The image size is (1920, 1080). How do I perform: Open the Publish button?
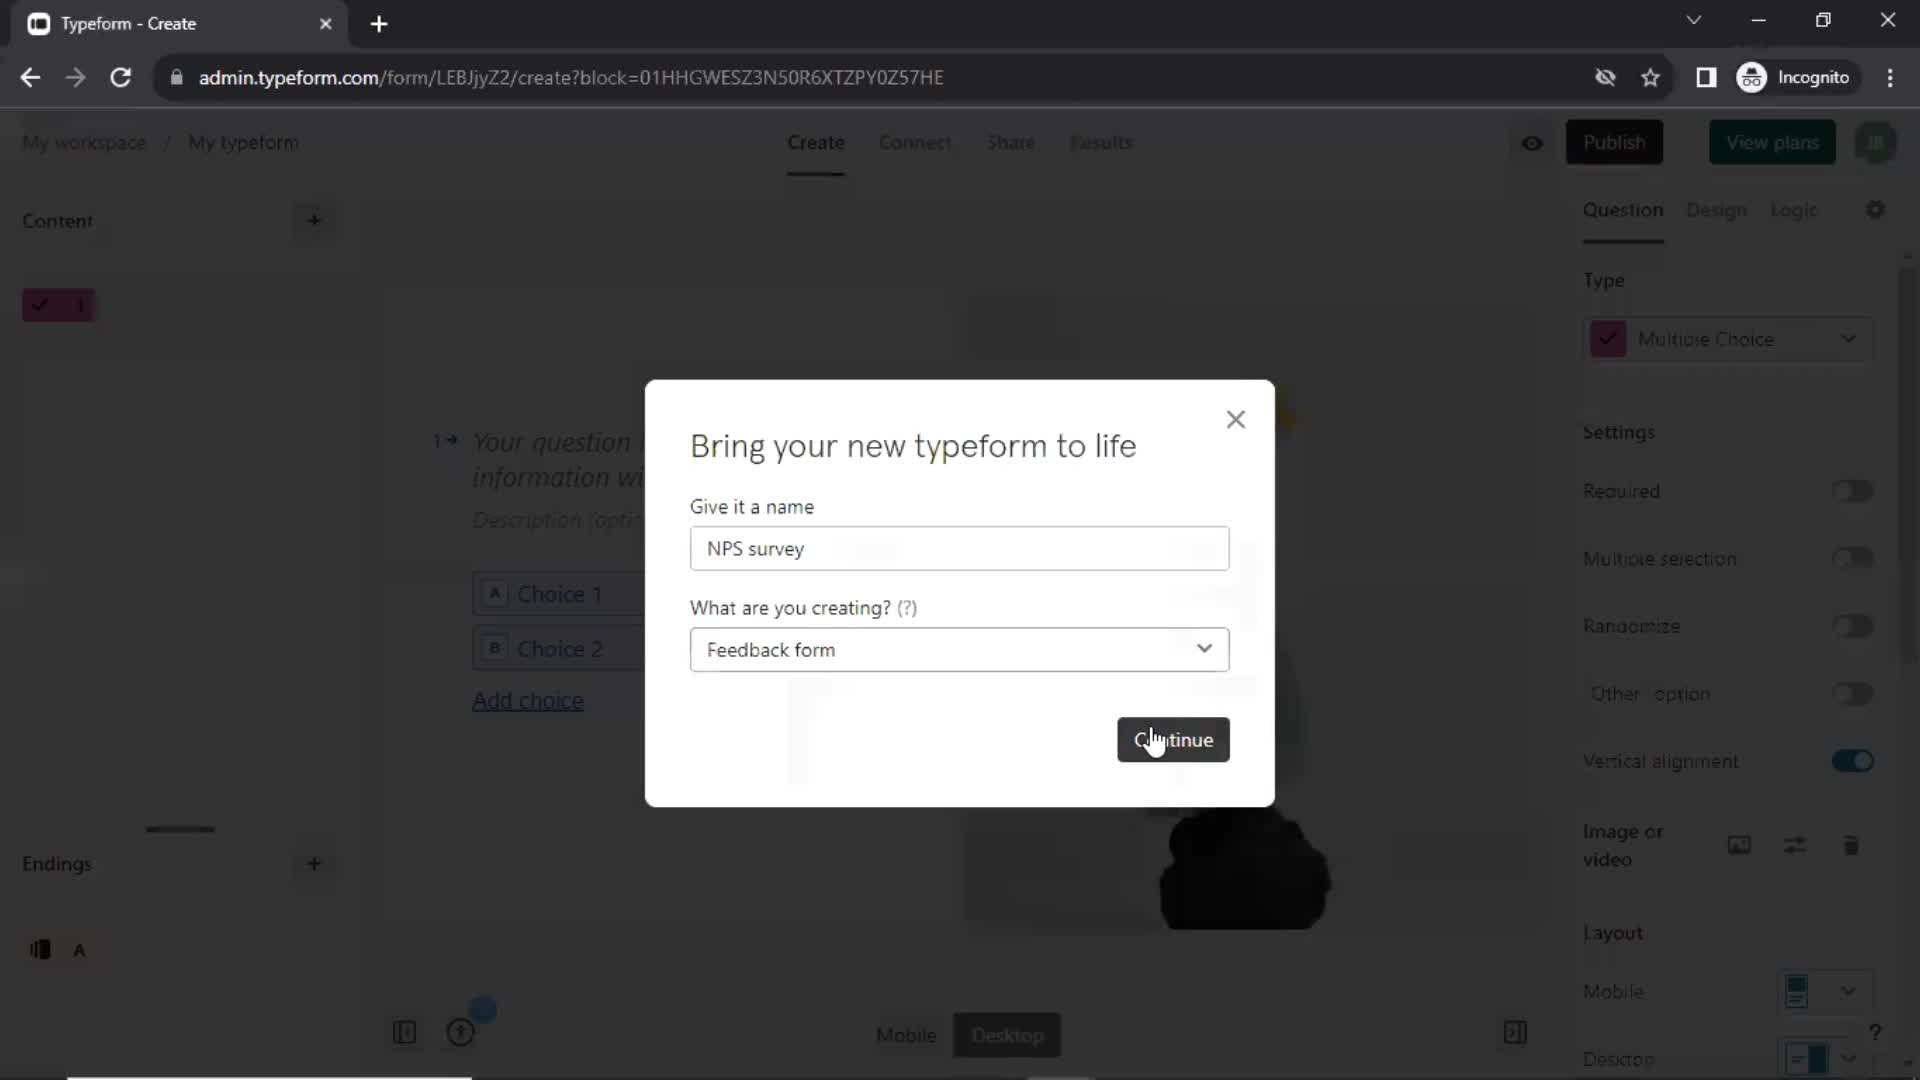tap(1614, 142)
